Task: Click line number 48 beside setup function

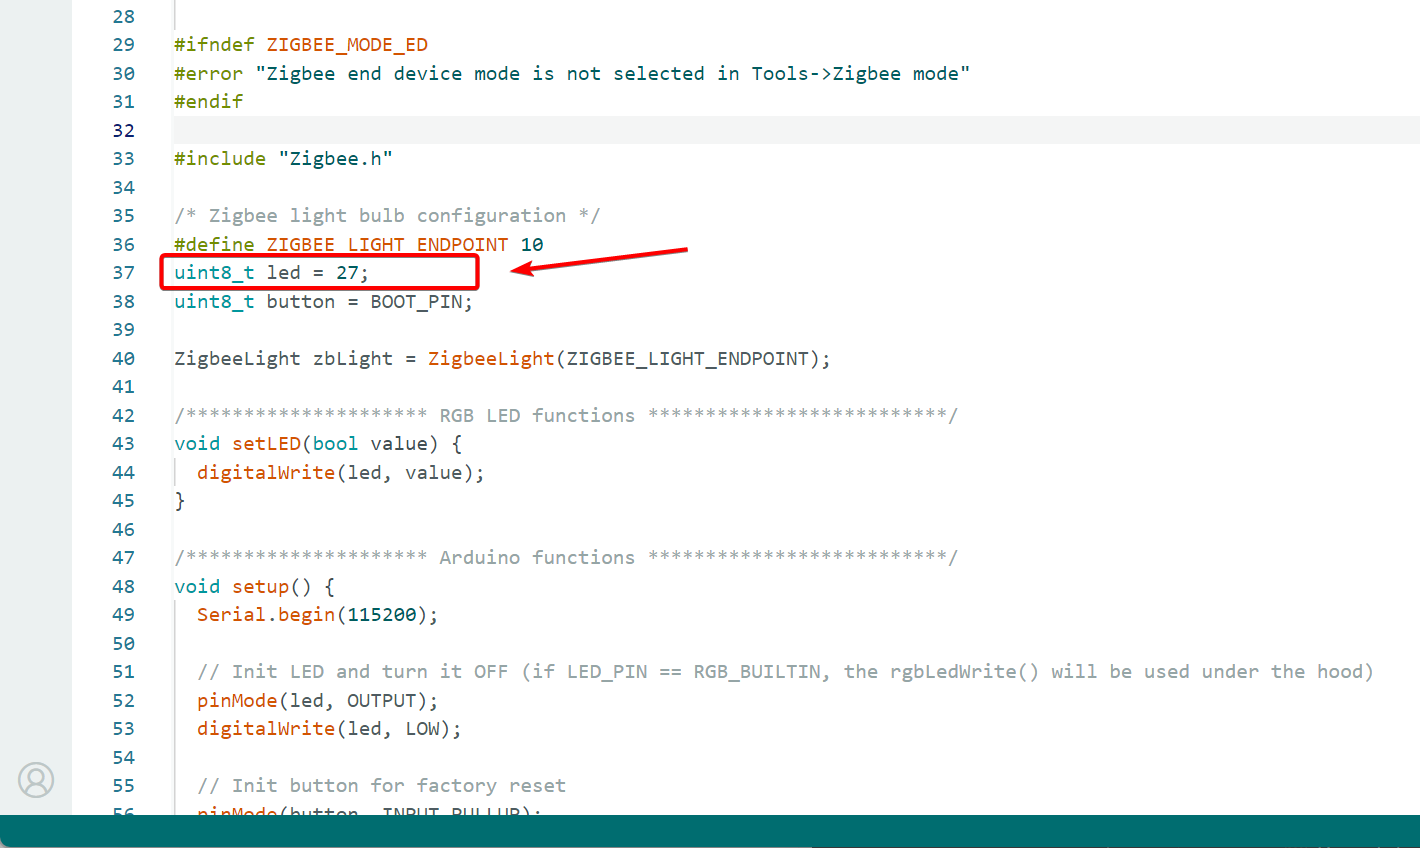Action: 123,587
